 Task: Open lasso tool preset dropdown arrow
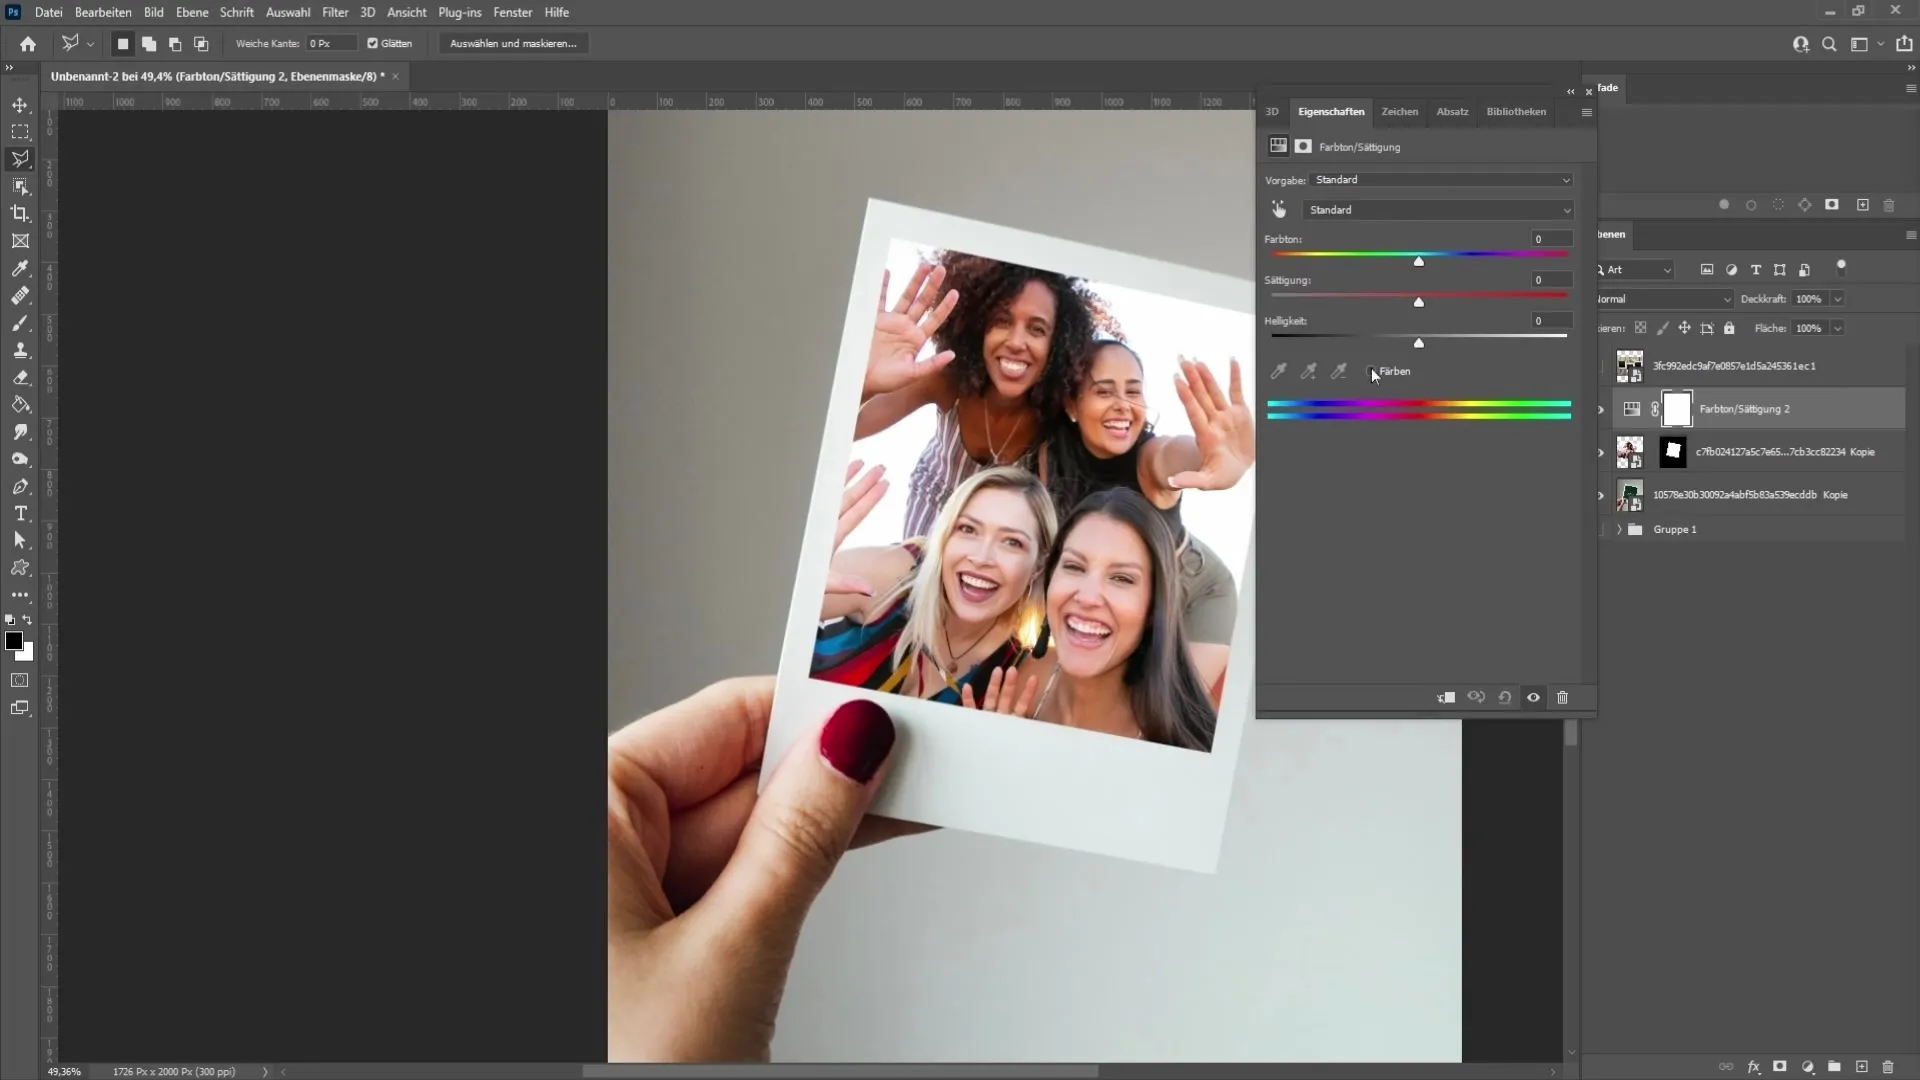click(x=90, y=44)
